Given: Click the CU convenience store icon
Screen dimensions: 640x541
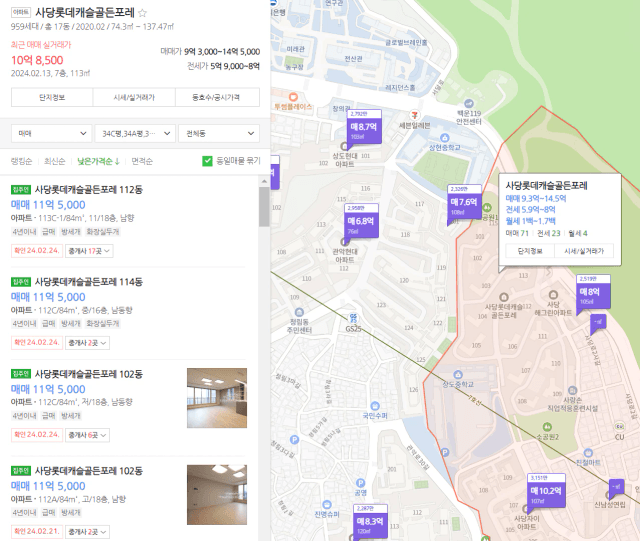Looking at the screenshot, I should pyautogui.click(x=619, y=427).
